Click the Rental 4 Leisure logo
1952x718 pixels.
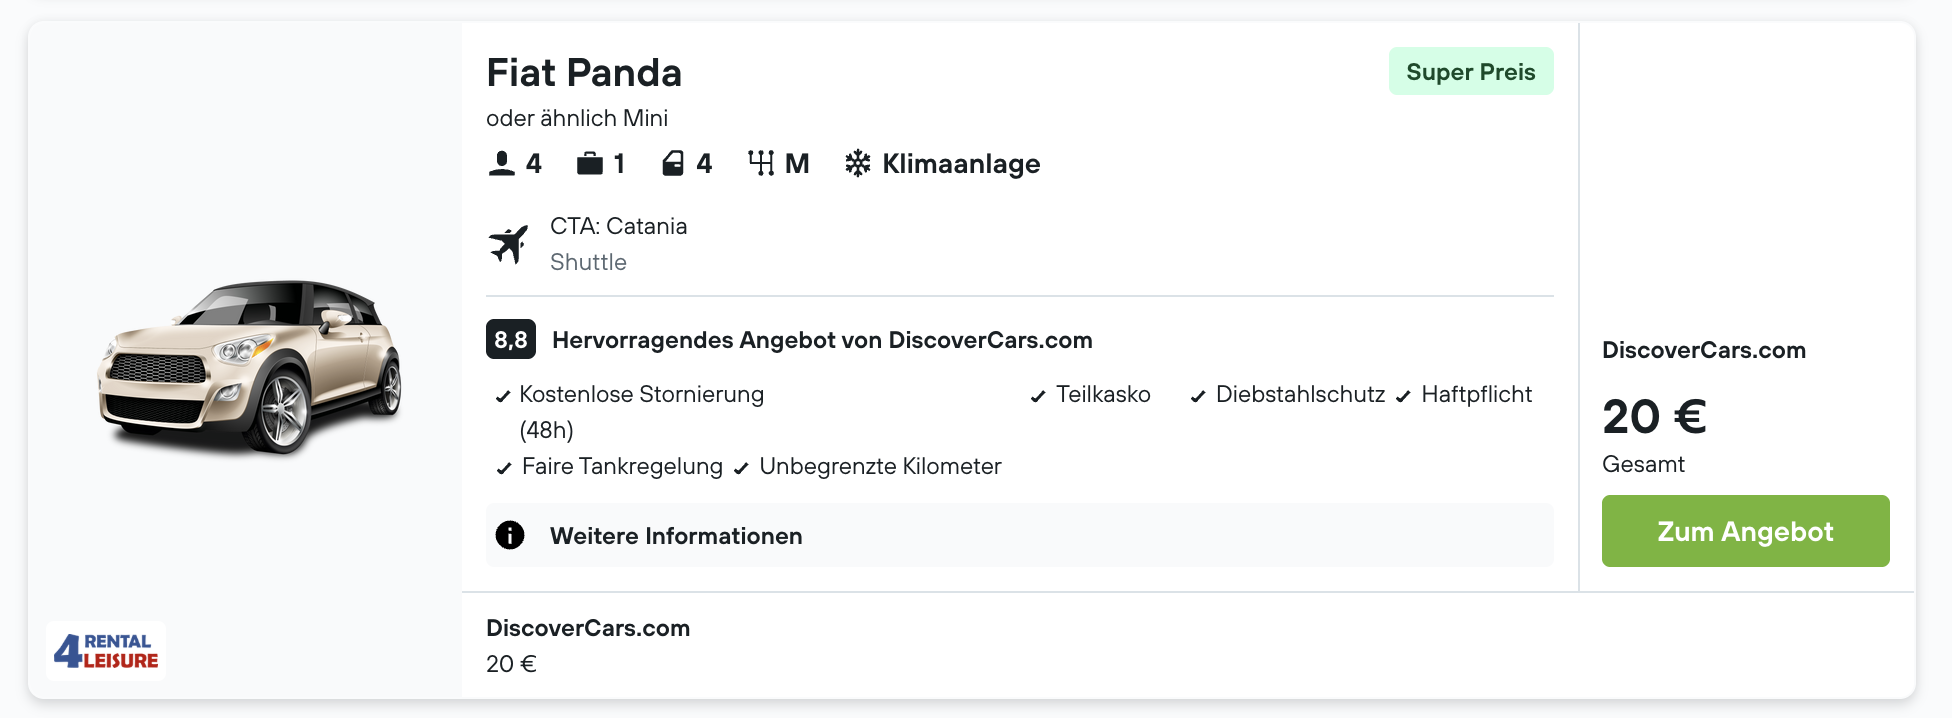tap(106, 651)
